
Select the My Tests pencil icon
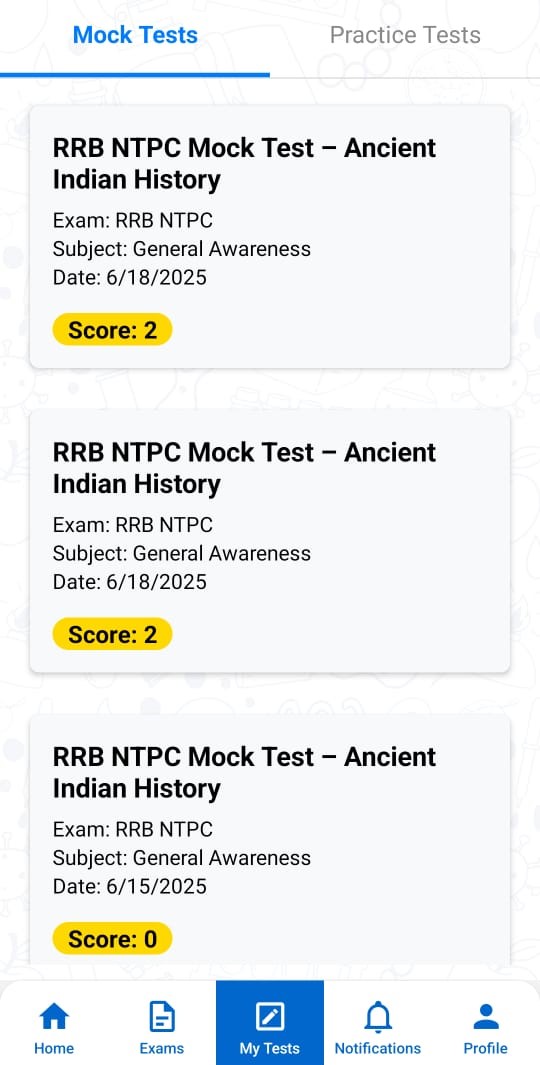270,1017
